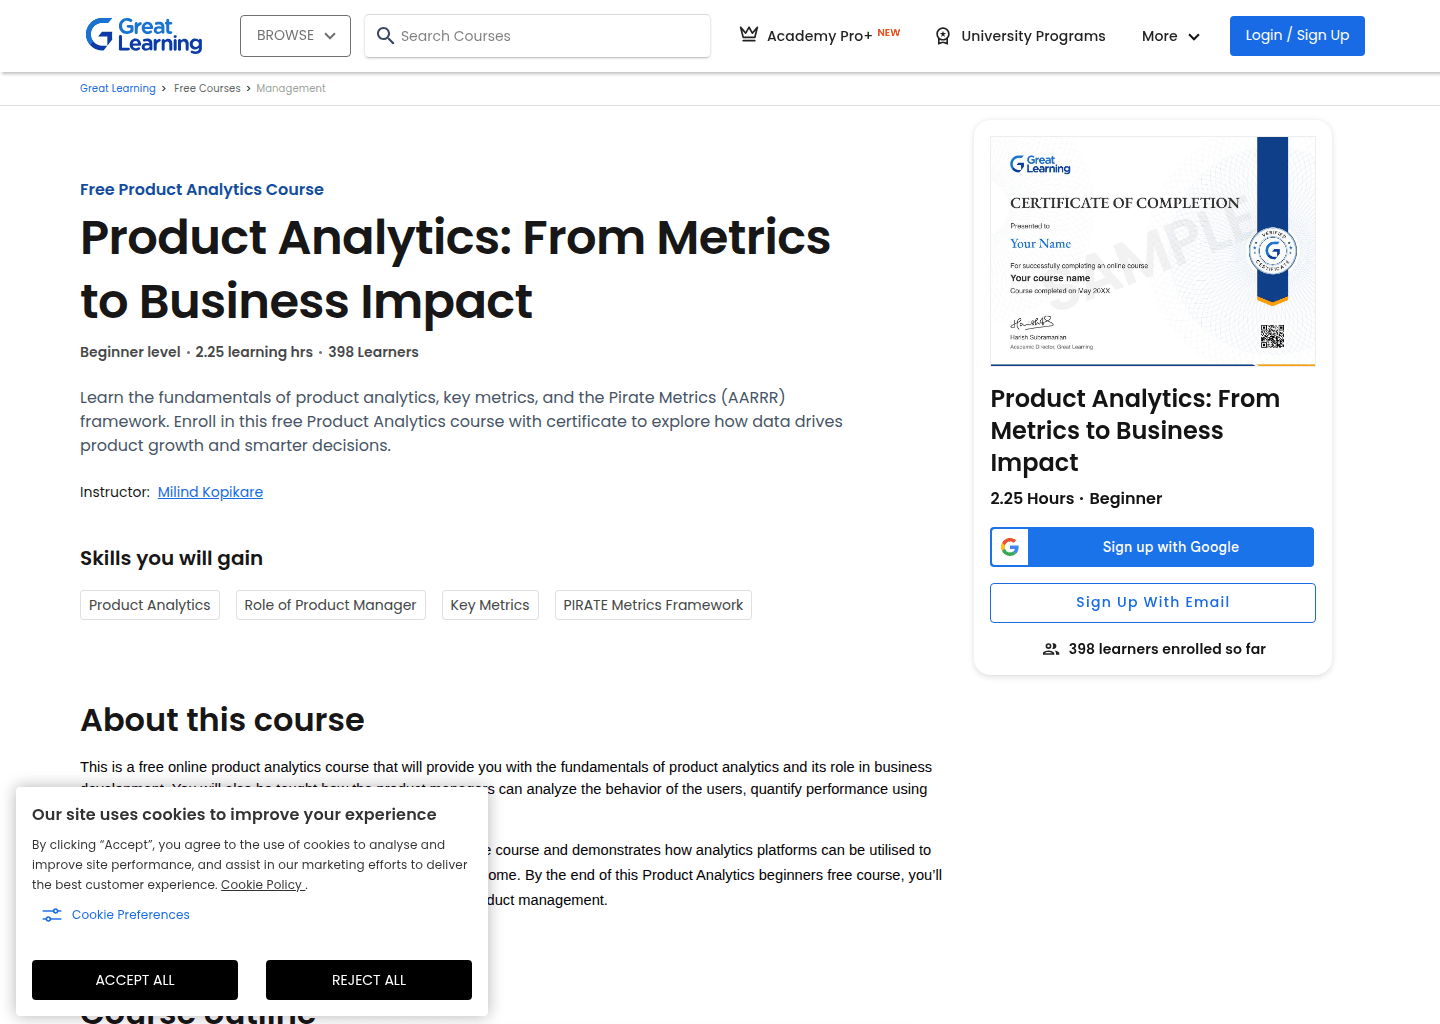The image size is (1440, 1024).
Task: Click the graduation cap icon for University Programs
Action: (x=941, y=36)
